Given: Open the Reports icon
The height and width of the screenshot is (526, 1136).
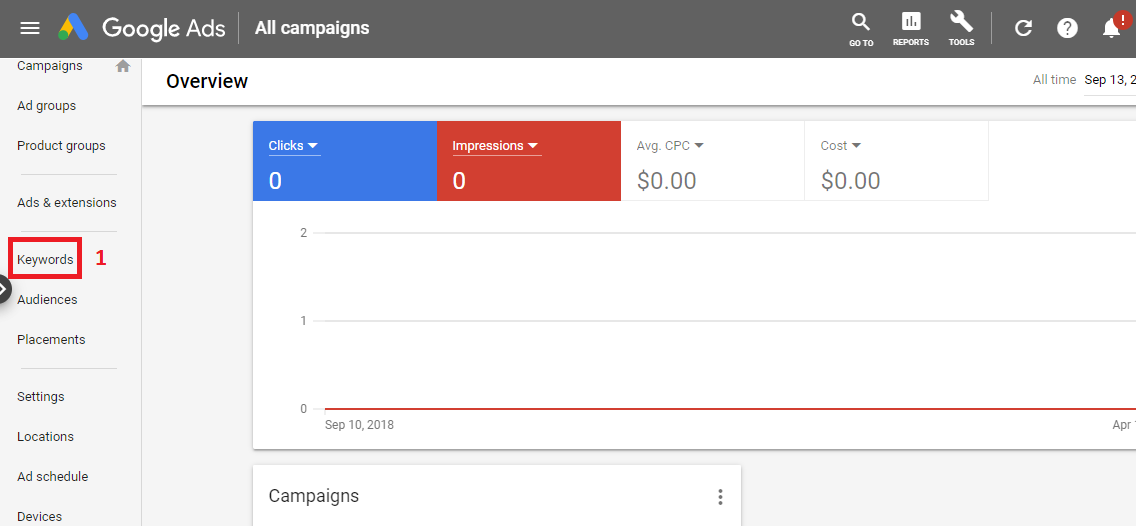Looking at the screenshot, I should (x=911, y=29).
